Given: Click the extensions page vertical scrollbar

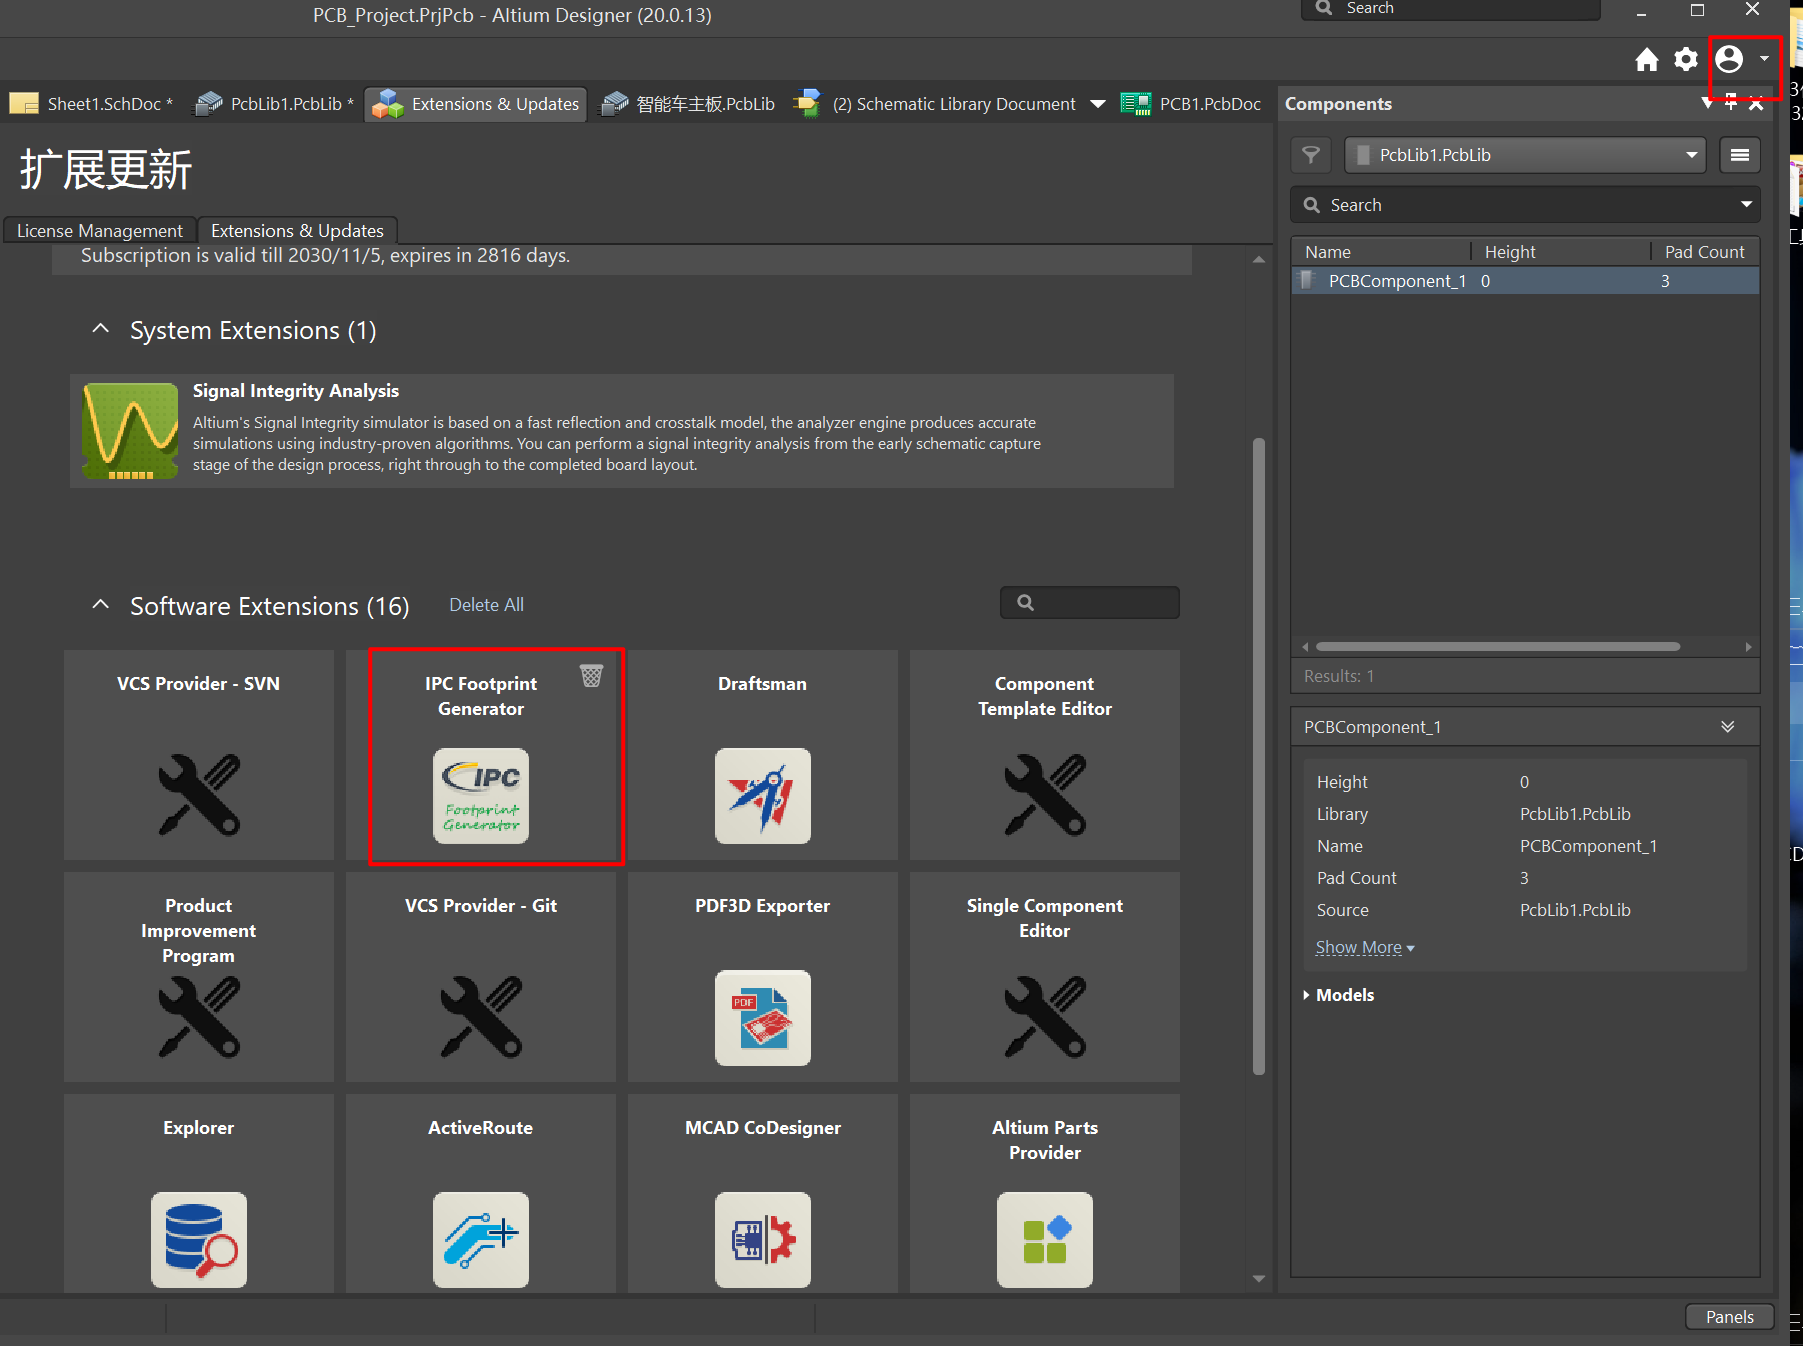Looking at the screenshot, I should click(x=1259, y=755).
